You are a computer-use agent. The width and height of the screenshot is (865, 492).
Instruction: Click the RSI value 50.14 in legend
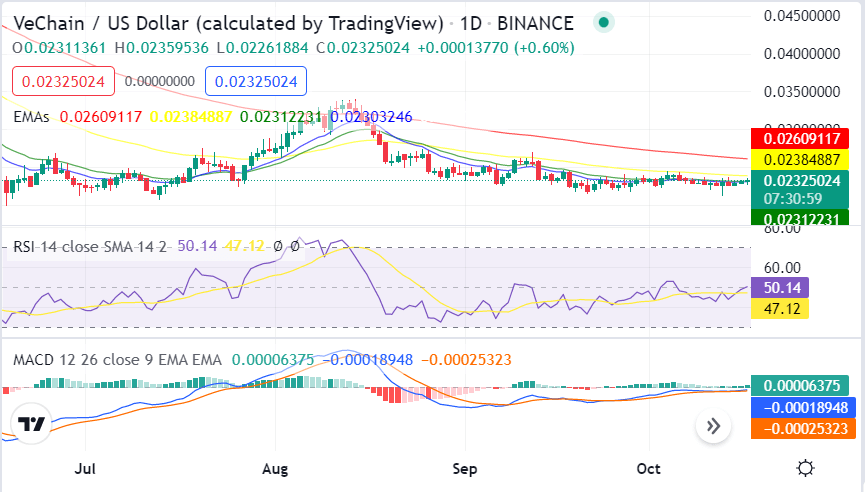[x=197, y=246]
